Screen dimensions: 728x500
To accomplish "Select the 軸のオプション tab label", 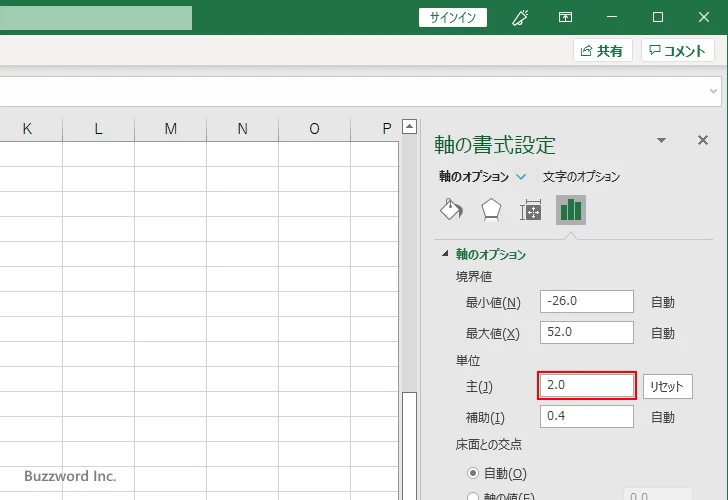I will coord(474,177).
